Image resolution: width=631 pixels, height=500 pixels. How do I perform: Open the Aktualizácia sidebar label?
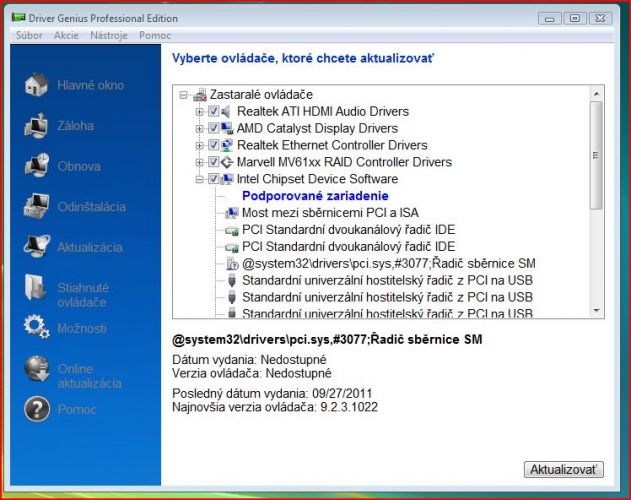pyautogui.click(x=90, y=247)
